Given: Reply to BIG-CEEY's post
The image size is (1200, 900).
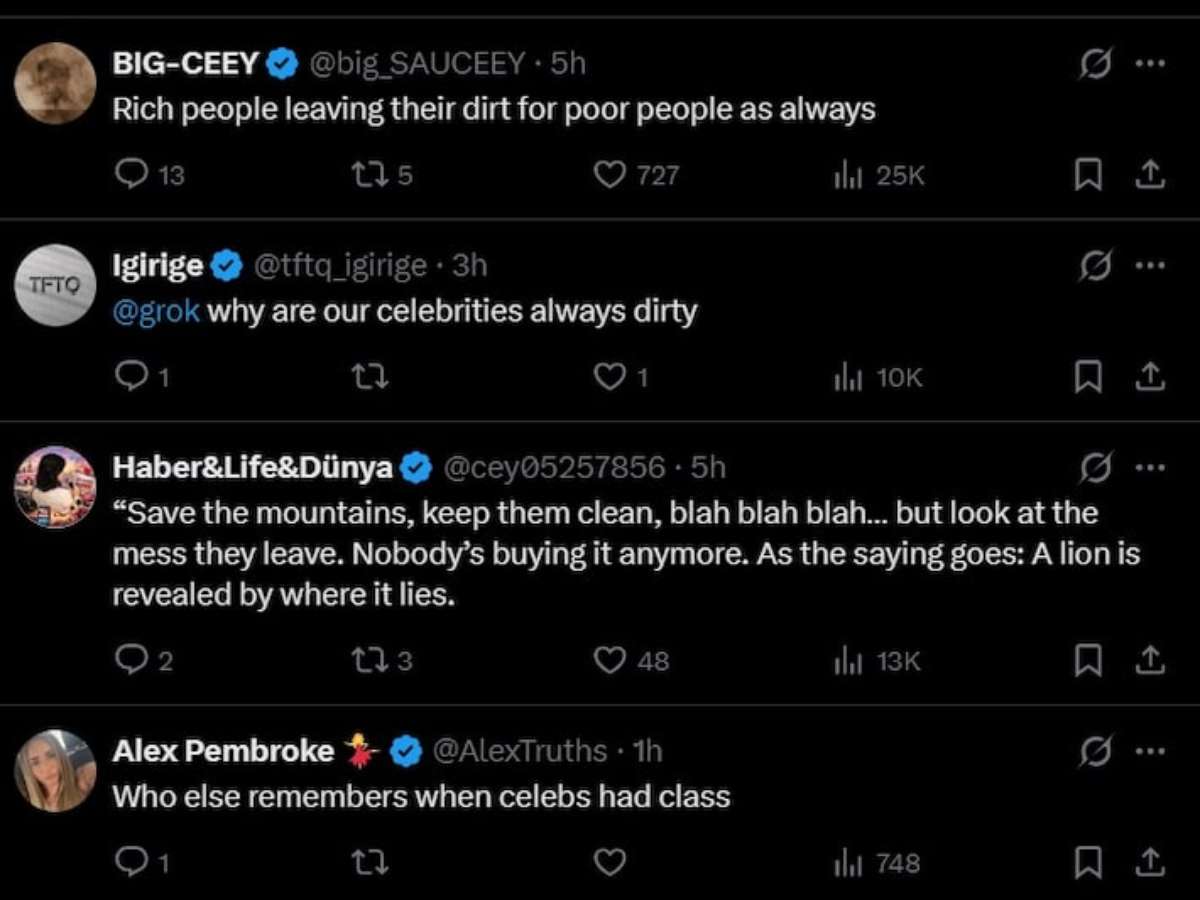Looking at the screenshot, I should click(x=132, y=176).
